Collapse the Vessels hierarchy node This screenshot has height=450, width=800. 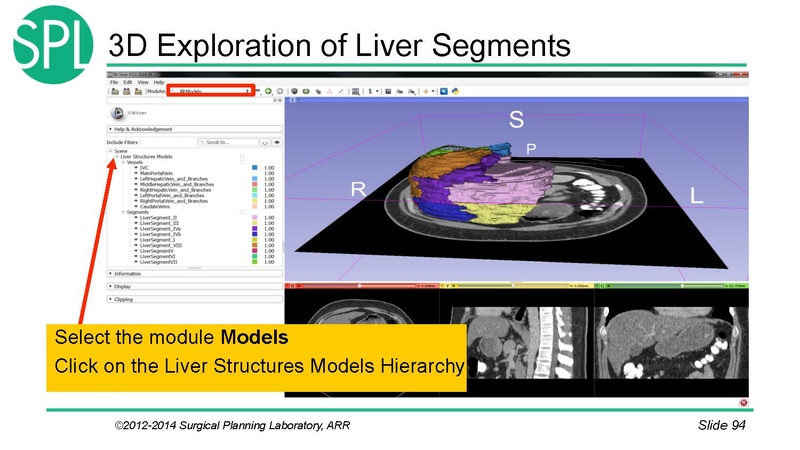click(x=123, y=162)
